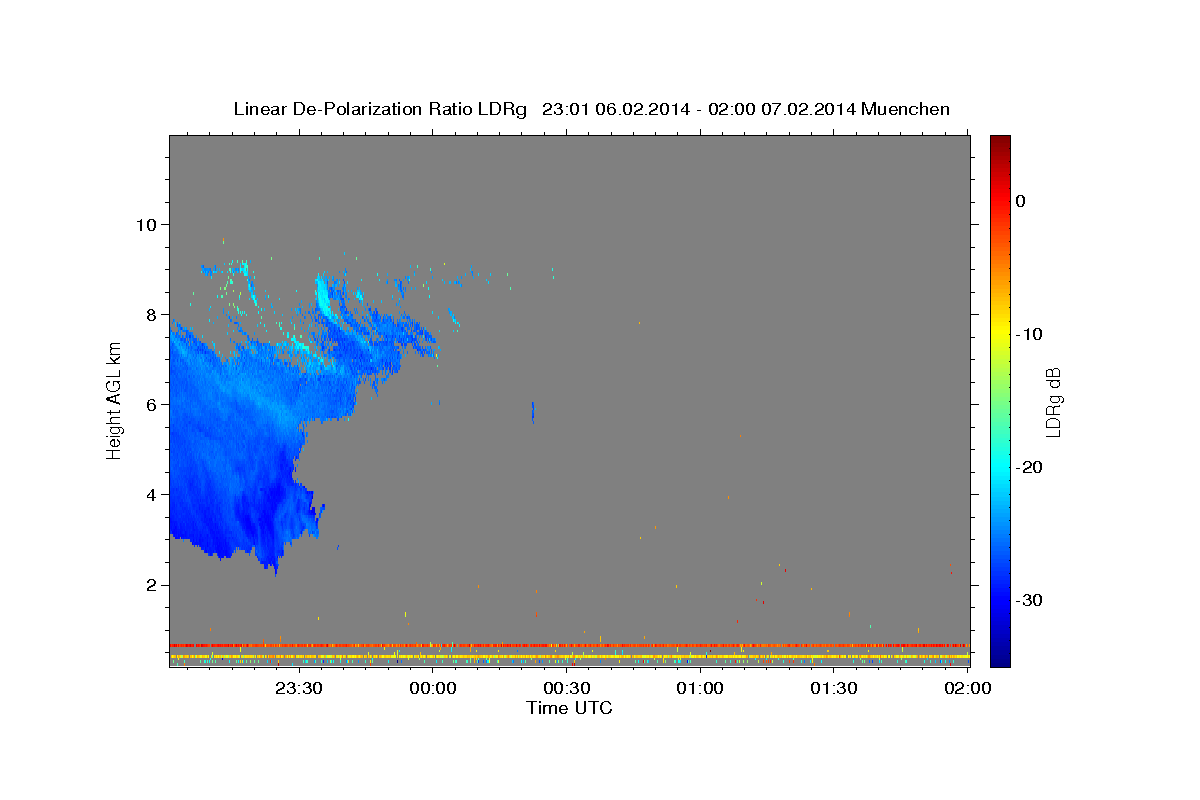Click the height tick label 4
This screenshot has height=800, width=1200.
point(150,494)
